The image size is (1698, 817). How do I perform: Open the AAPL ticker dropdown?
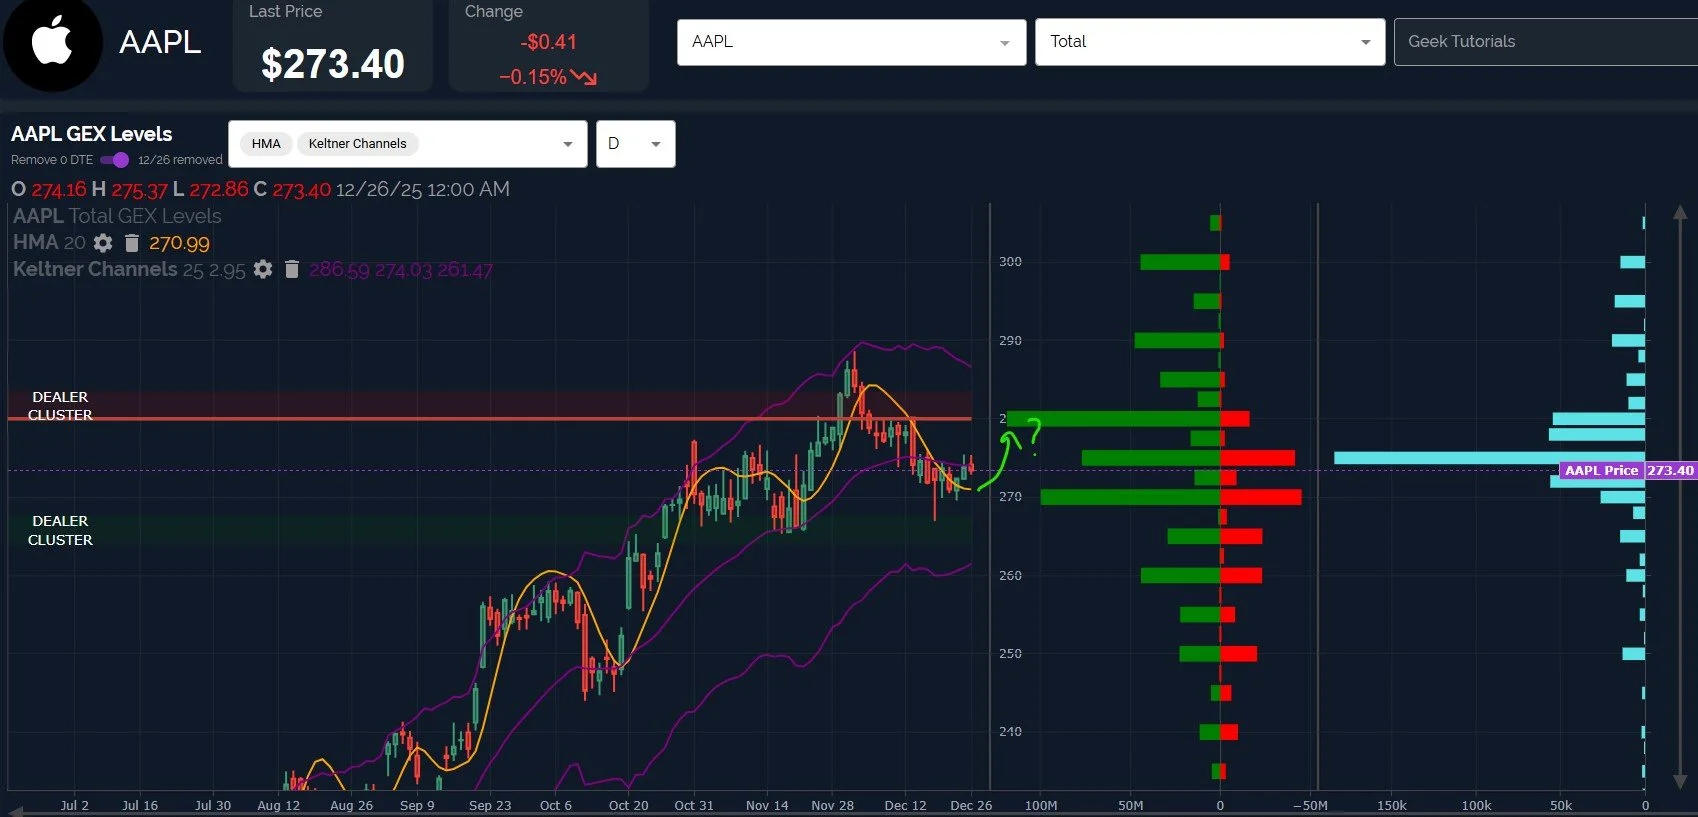852,42
